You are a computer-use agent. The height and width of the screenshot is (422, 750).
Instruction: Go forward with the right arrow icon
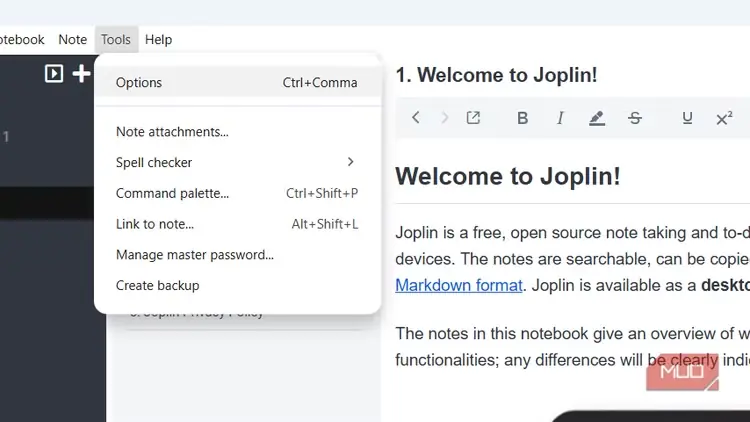(x=444, y=118)
